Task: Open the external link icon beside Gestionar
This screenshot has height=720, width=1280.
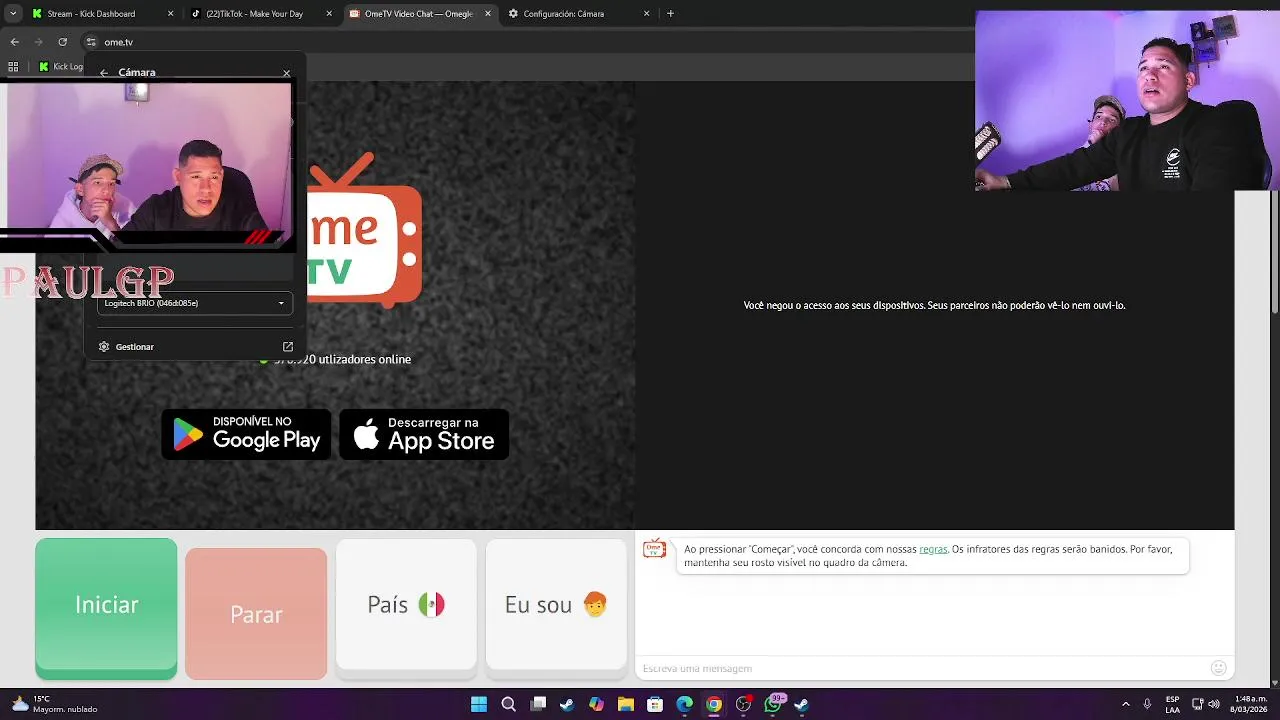Action: tap(288, 347)
